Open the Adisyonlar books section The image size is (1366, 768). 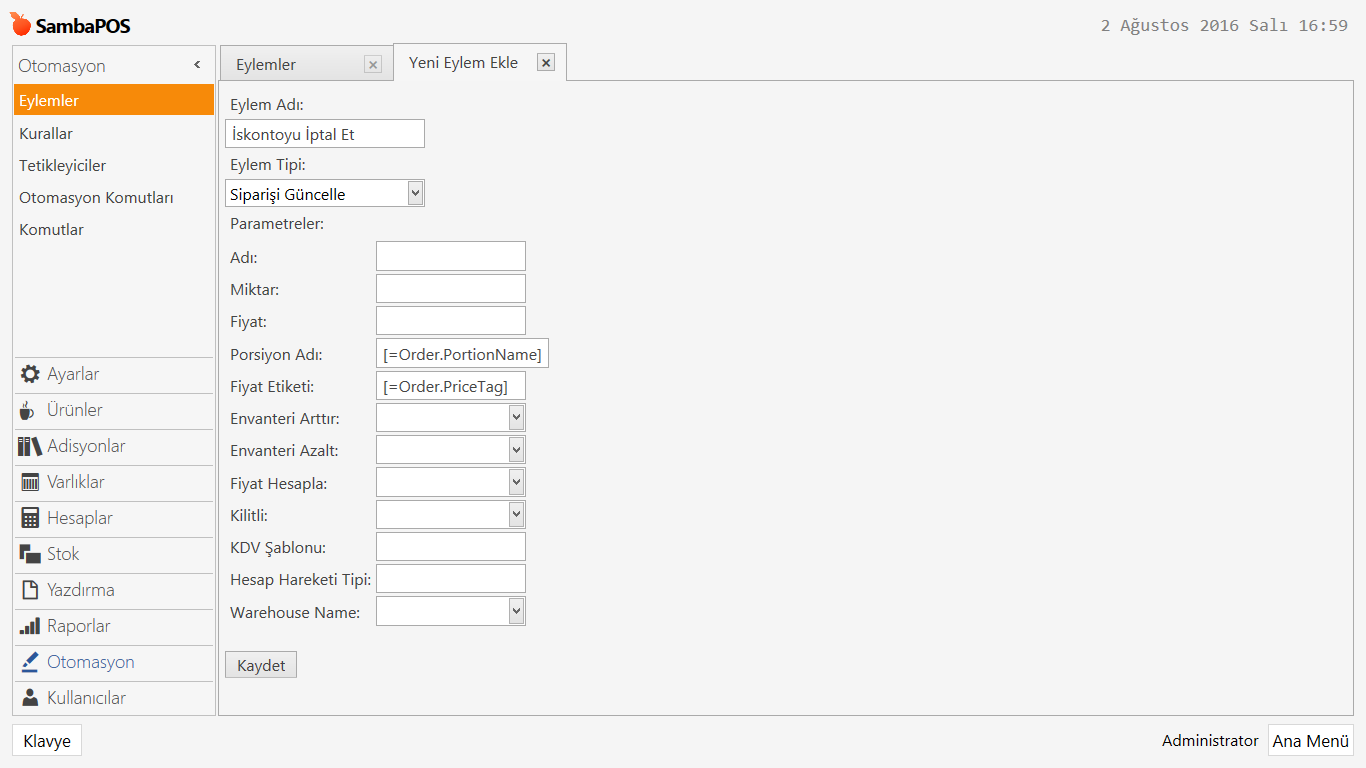pyautogui.click(x=114, y=446)
